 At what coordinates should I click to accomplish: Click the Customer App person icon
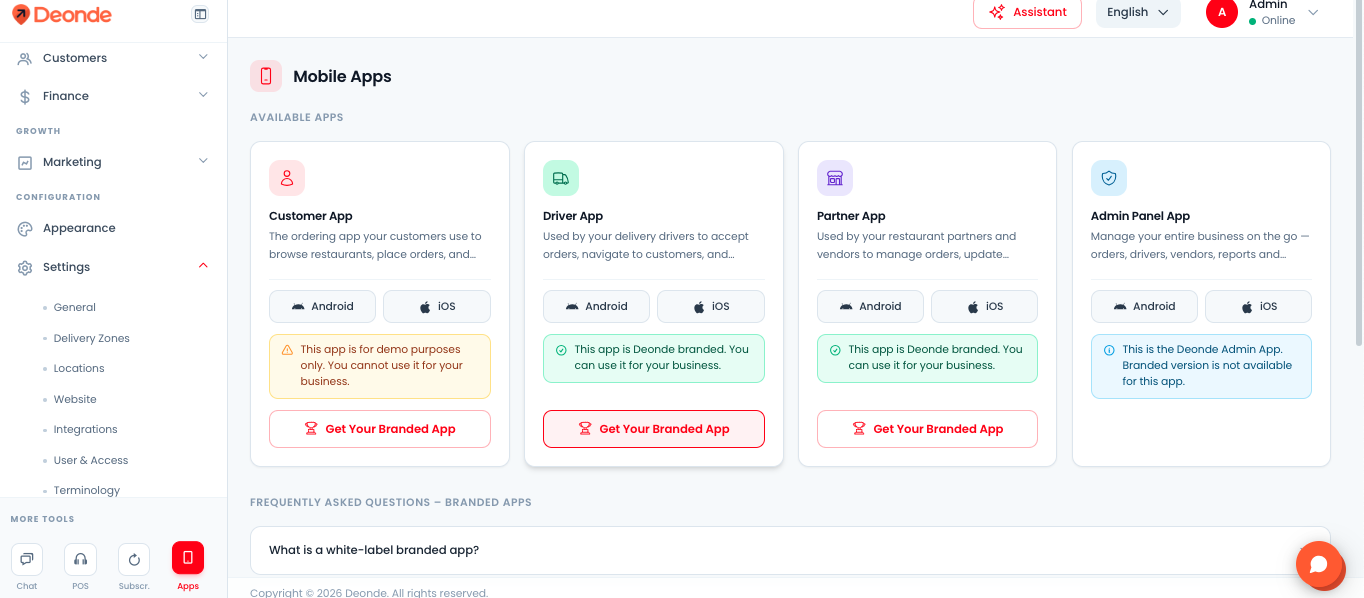(x=287, y=178)
